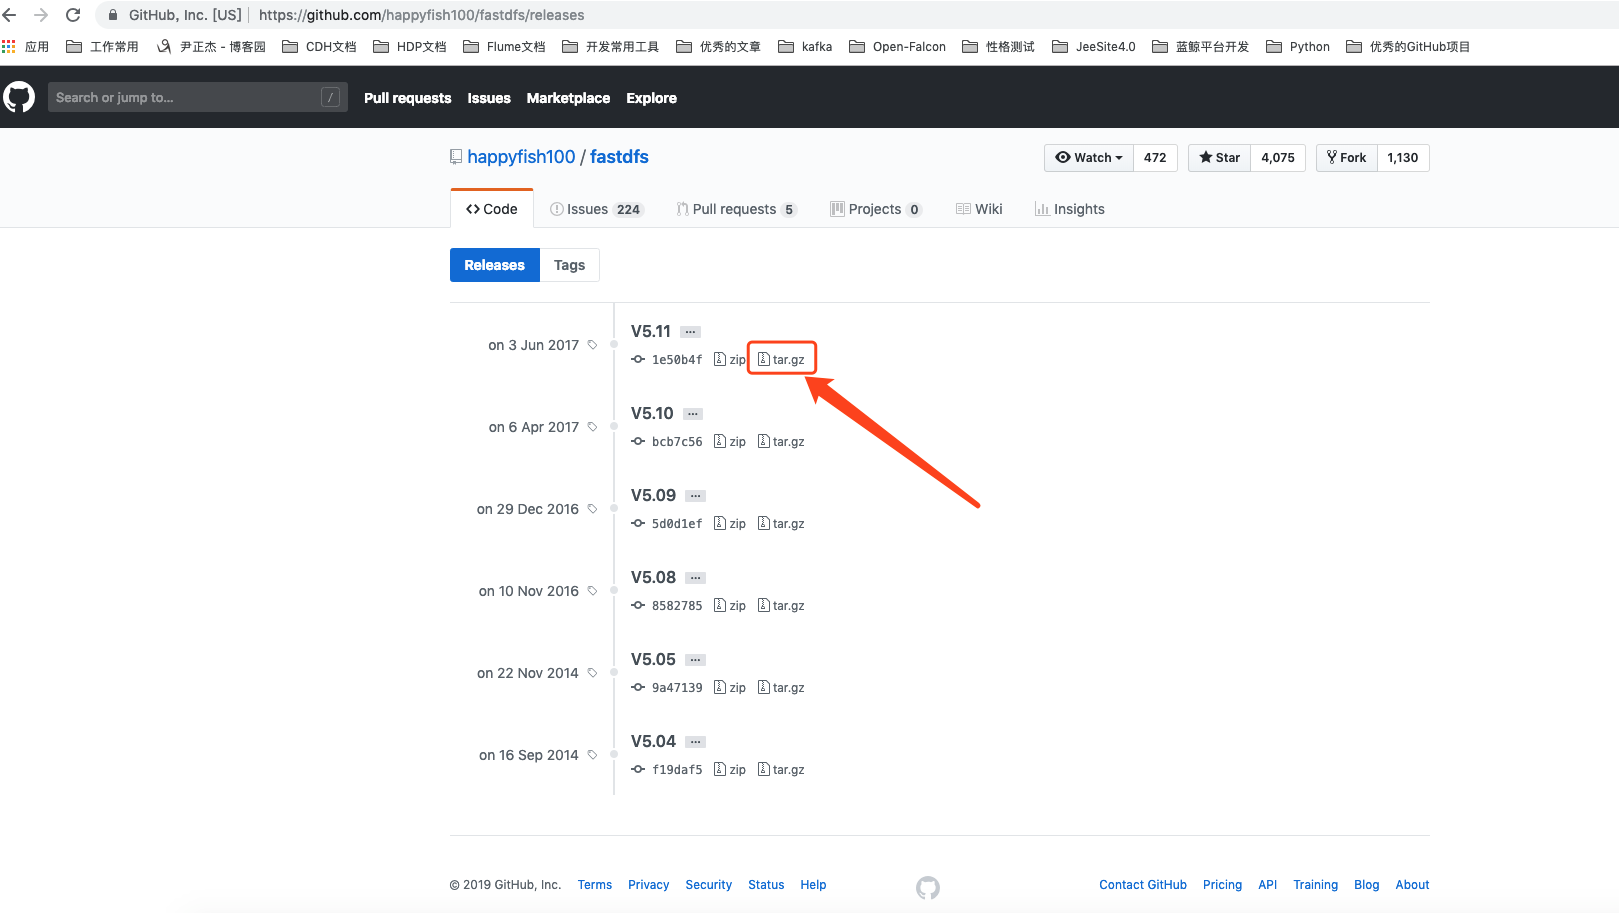Open the happyfish100 owner link
Screen dimensions: 1619x913
521,157
